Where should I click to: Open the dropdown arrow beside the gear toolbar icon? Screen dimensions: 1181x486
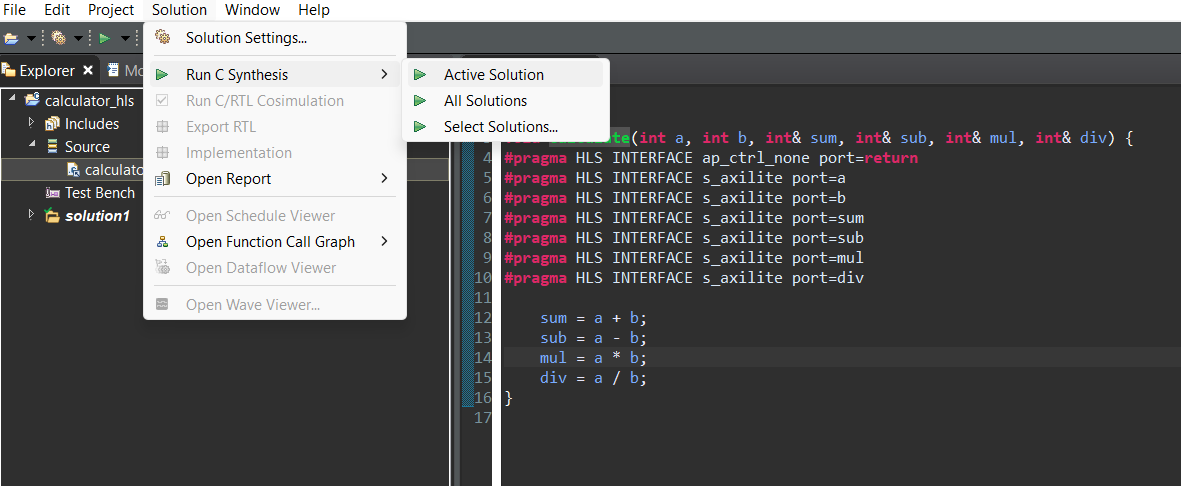[78, 38]
